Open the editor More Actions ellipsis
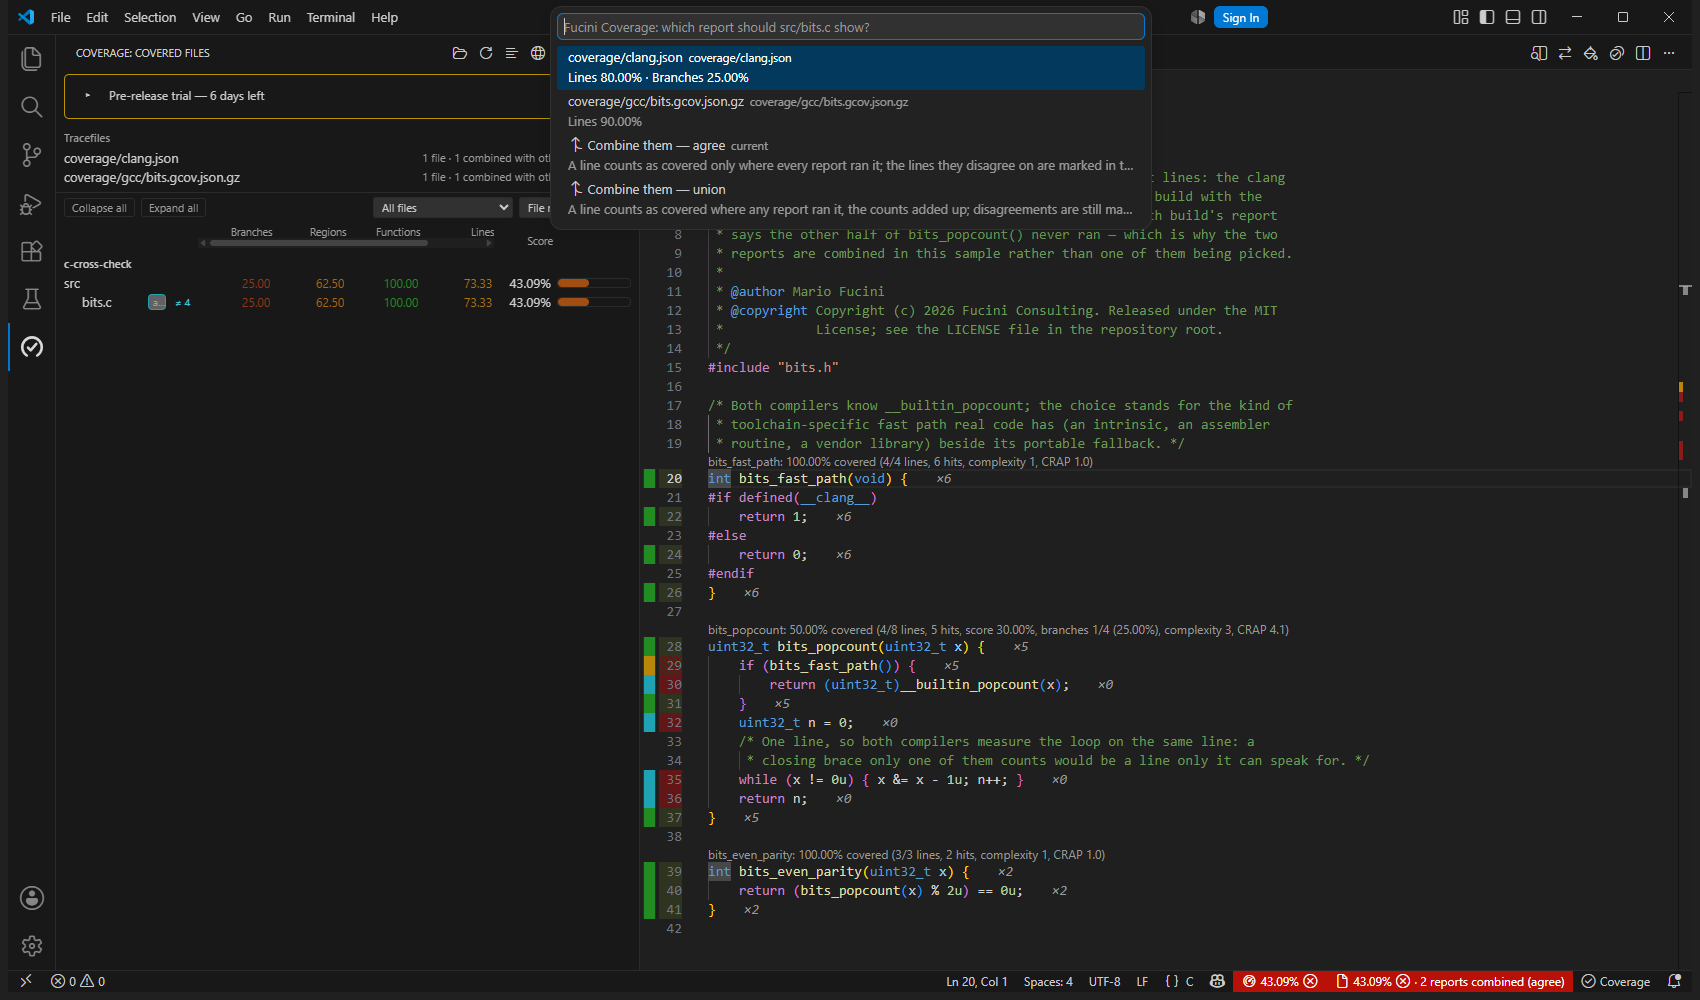This screenshot has height=1000, width=1700. [x=1669, y=53]
